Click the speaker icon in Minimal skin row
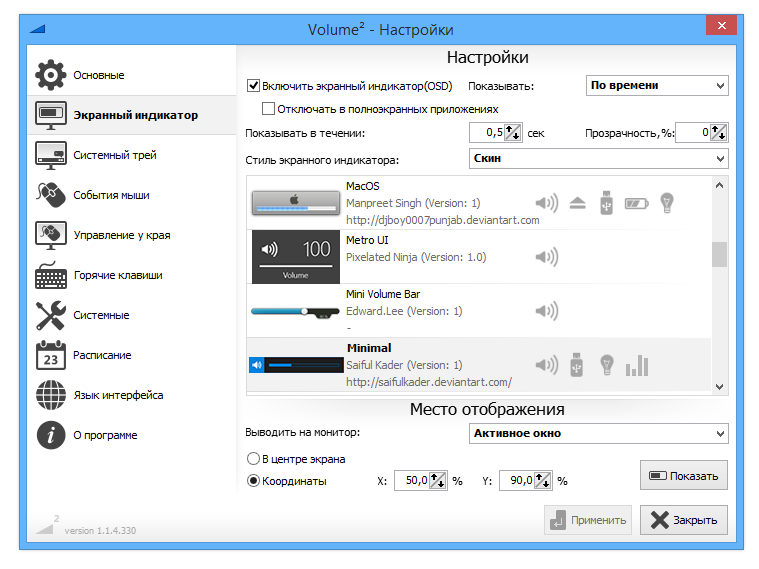759x569 pixels. tap(547, 365)
